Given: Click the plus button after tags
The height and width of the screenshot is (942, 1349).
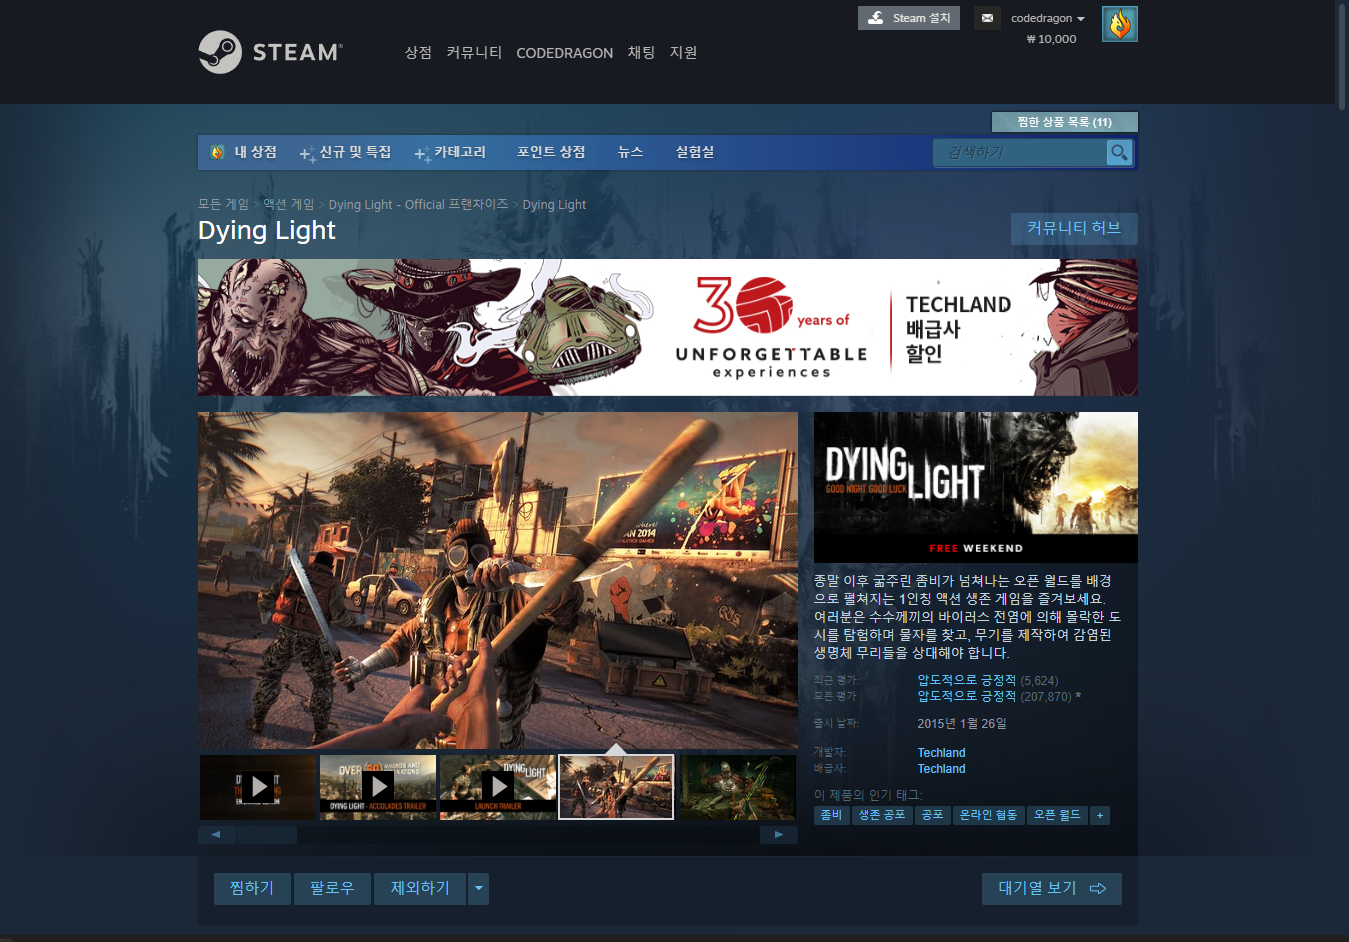Looking at the screenshot, I should 1099,815.
